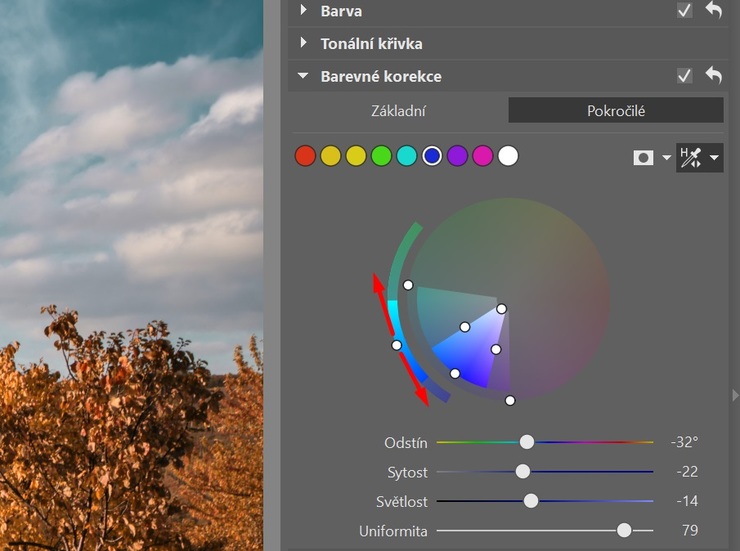Expand the Tonální křivka section
740x551 pixels.
click(303, 43)
